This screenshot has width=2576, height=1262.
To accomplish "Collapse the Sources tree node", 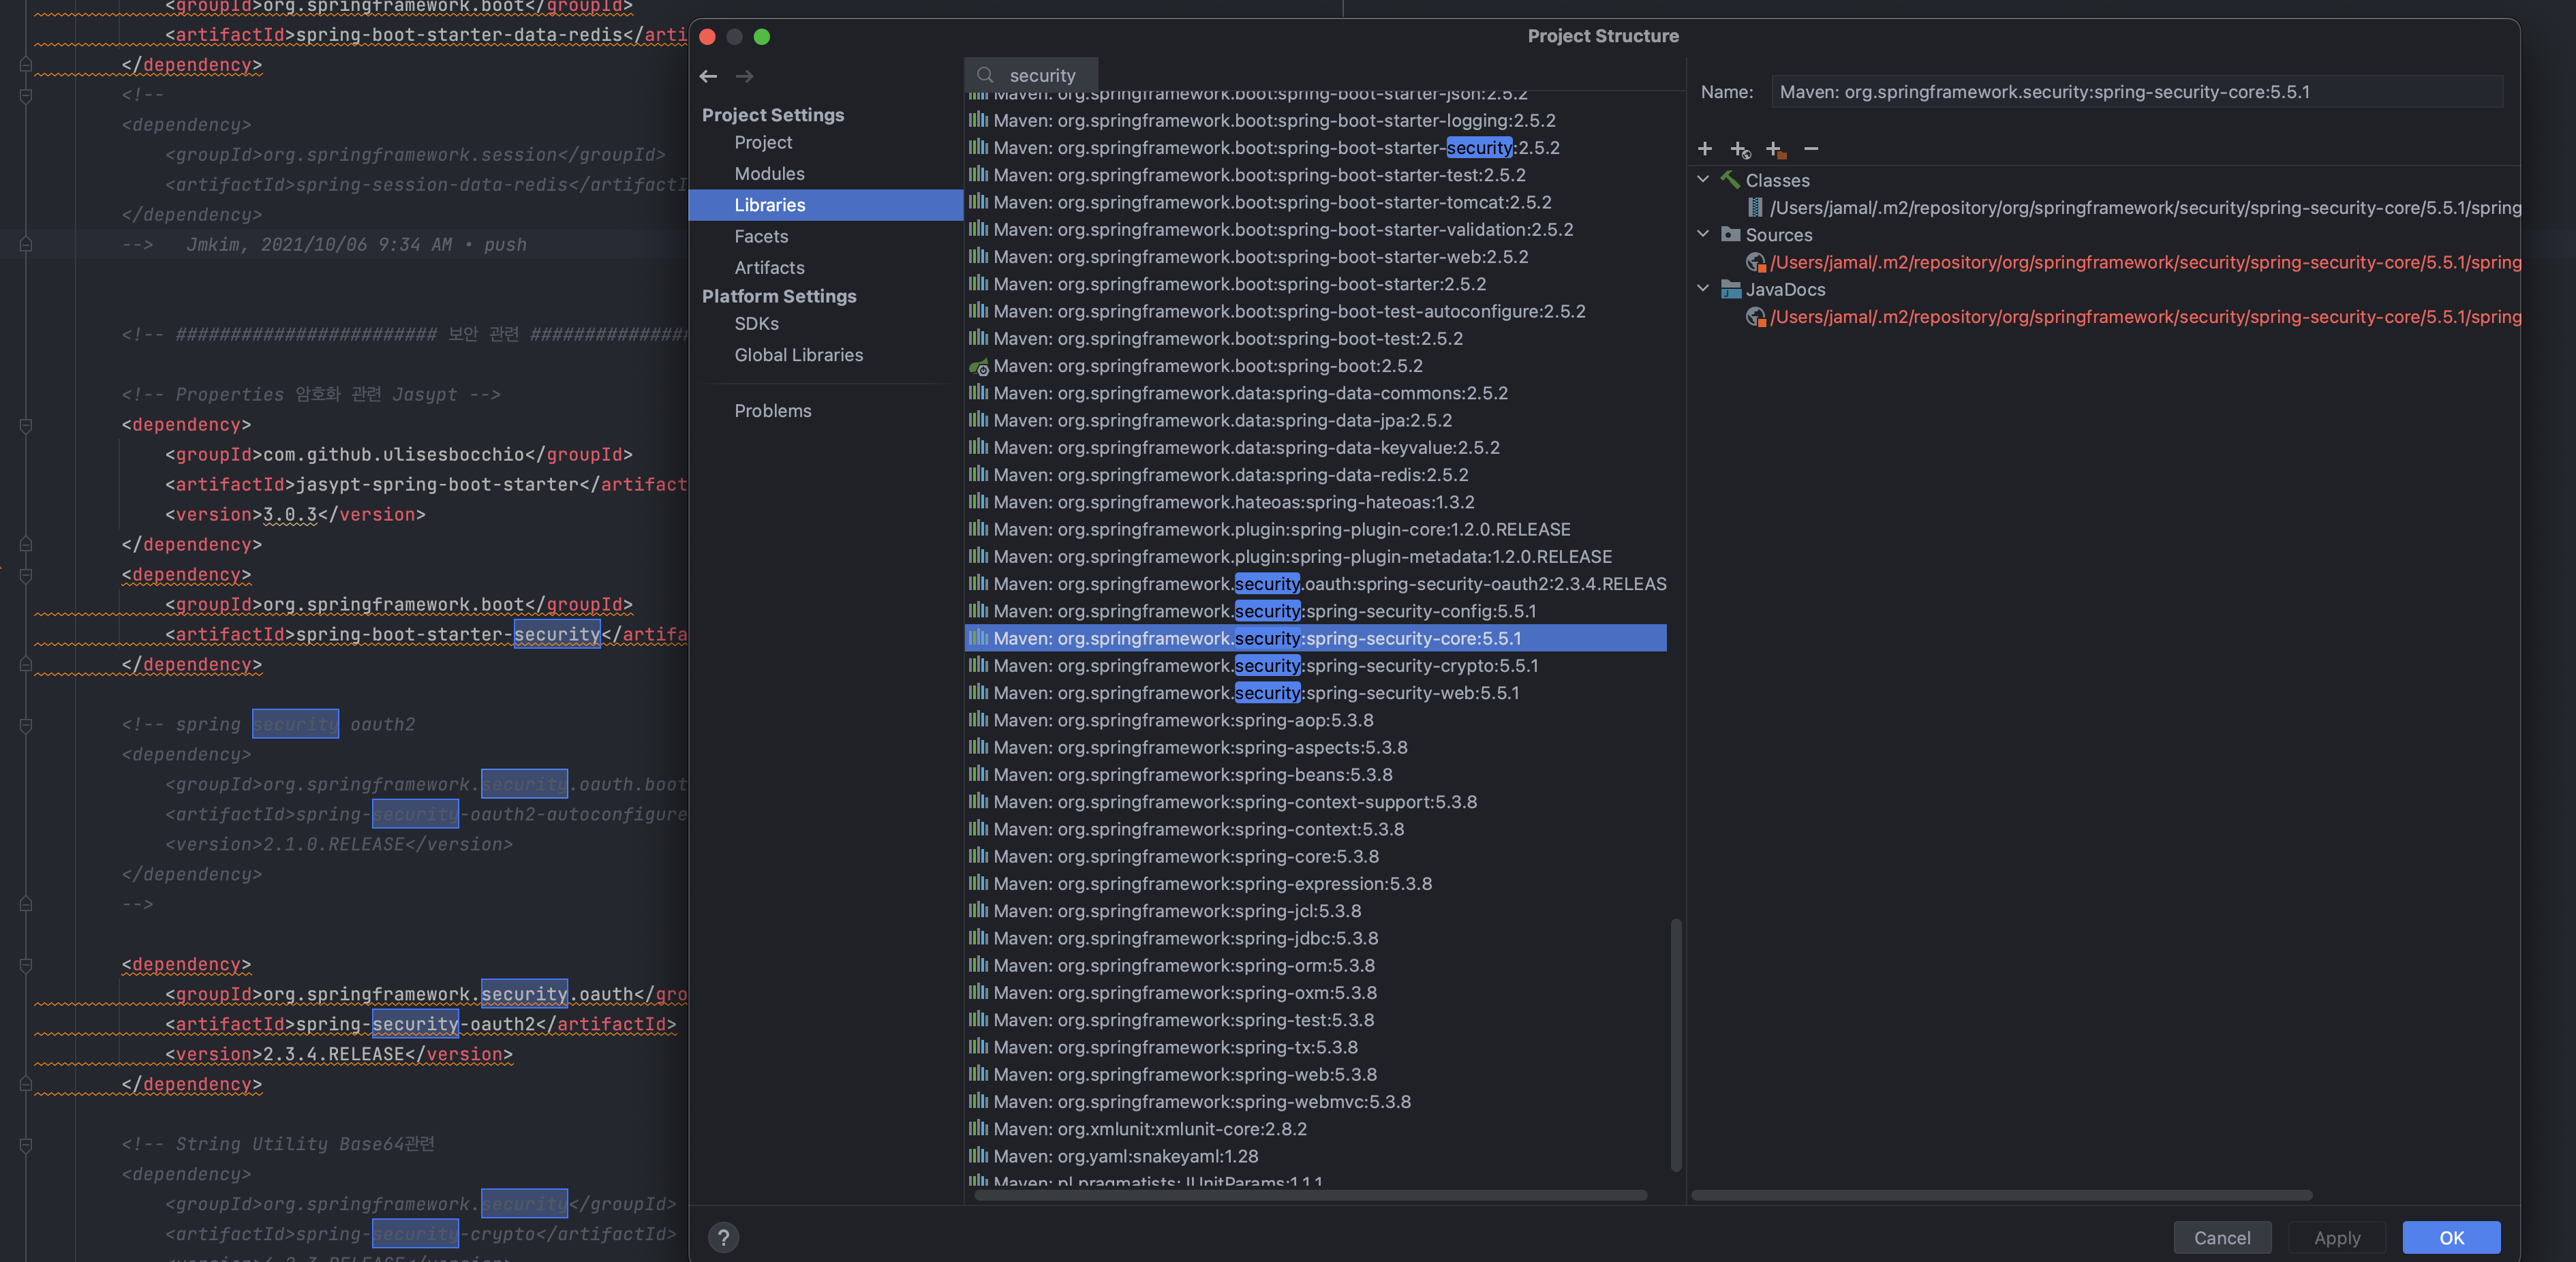I will point(1703,234).
